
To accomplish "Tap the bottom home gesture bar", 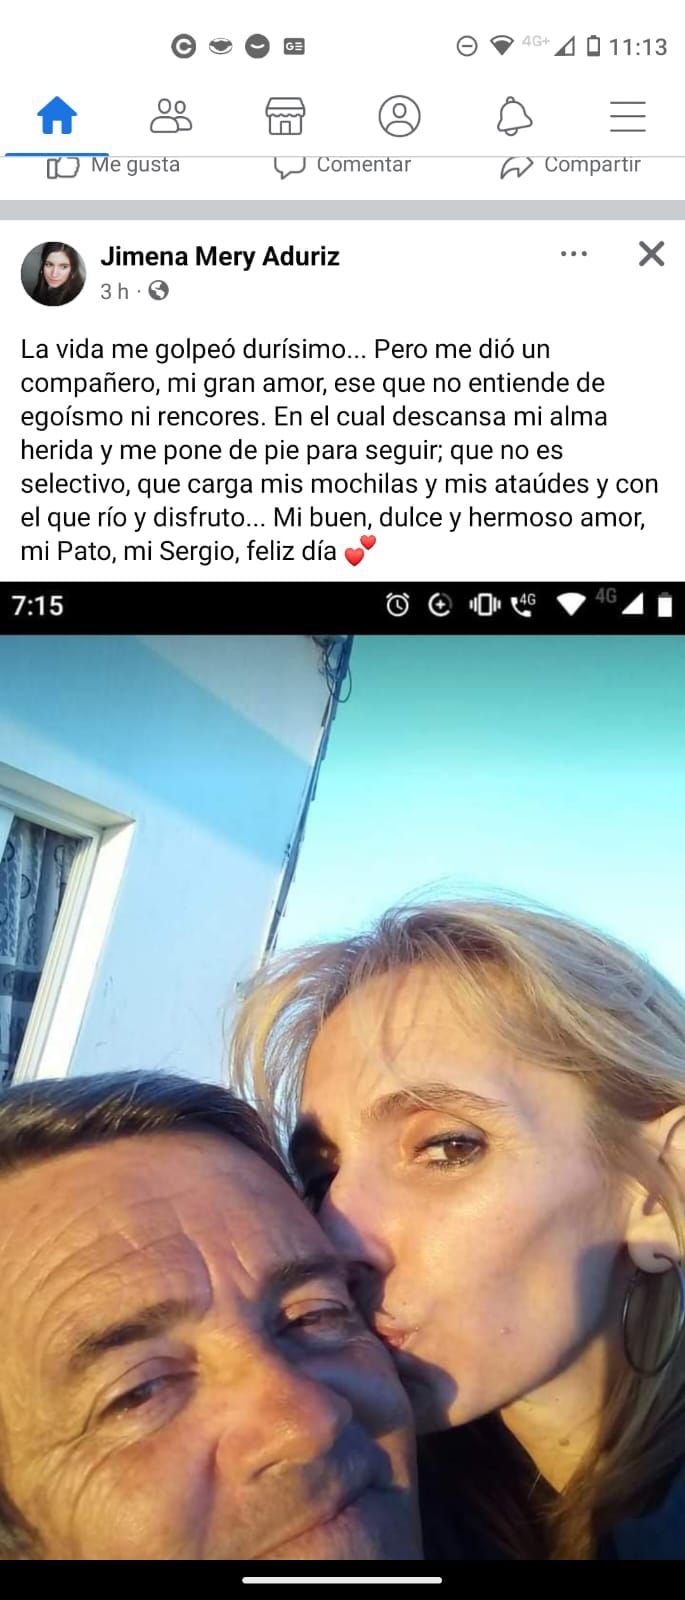I will 342,1581.
